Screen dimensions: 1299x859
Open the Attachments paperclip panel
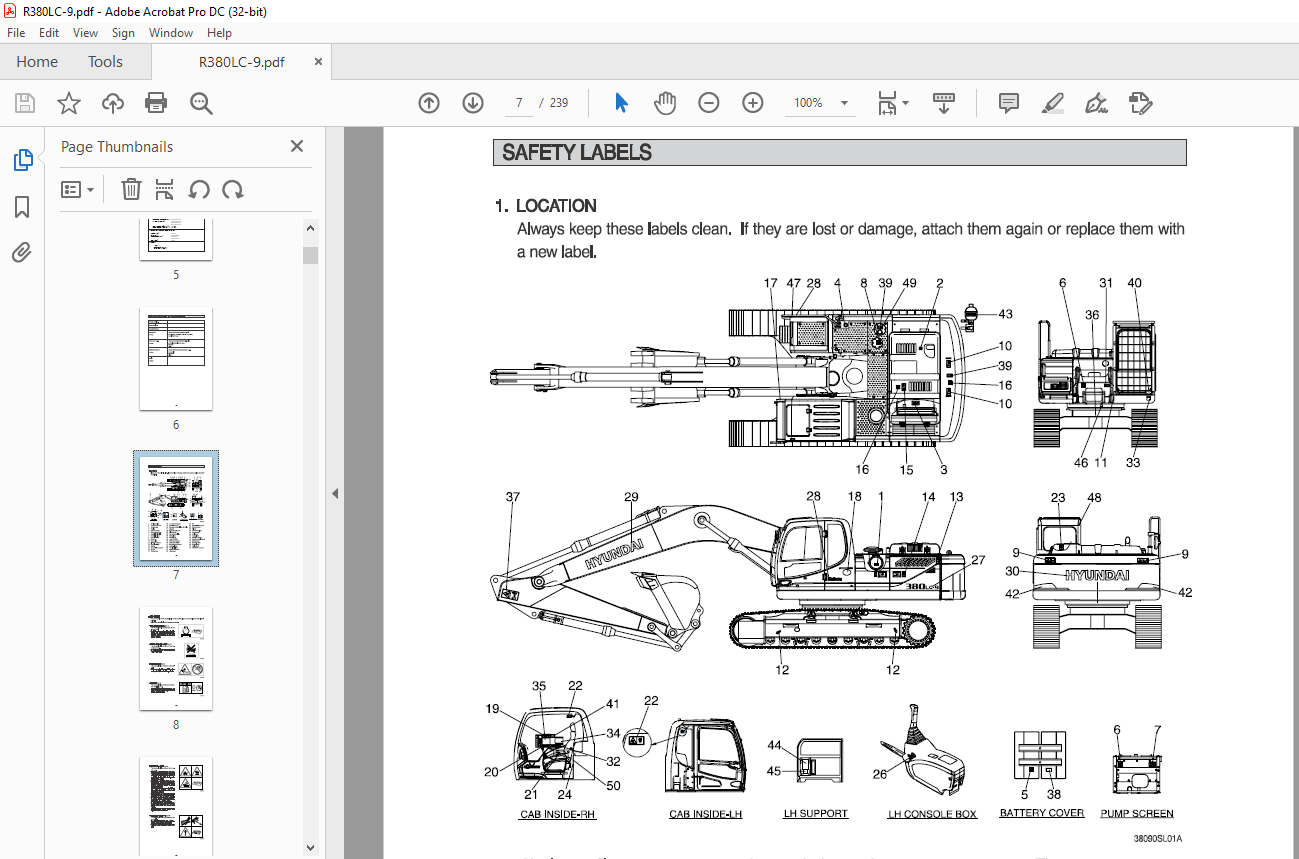pyautogui.click(x=22, y=252)
